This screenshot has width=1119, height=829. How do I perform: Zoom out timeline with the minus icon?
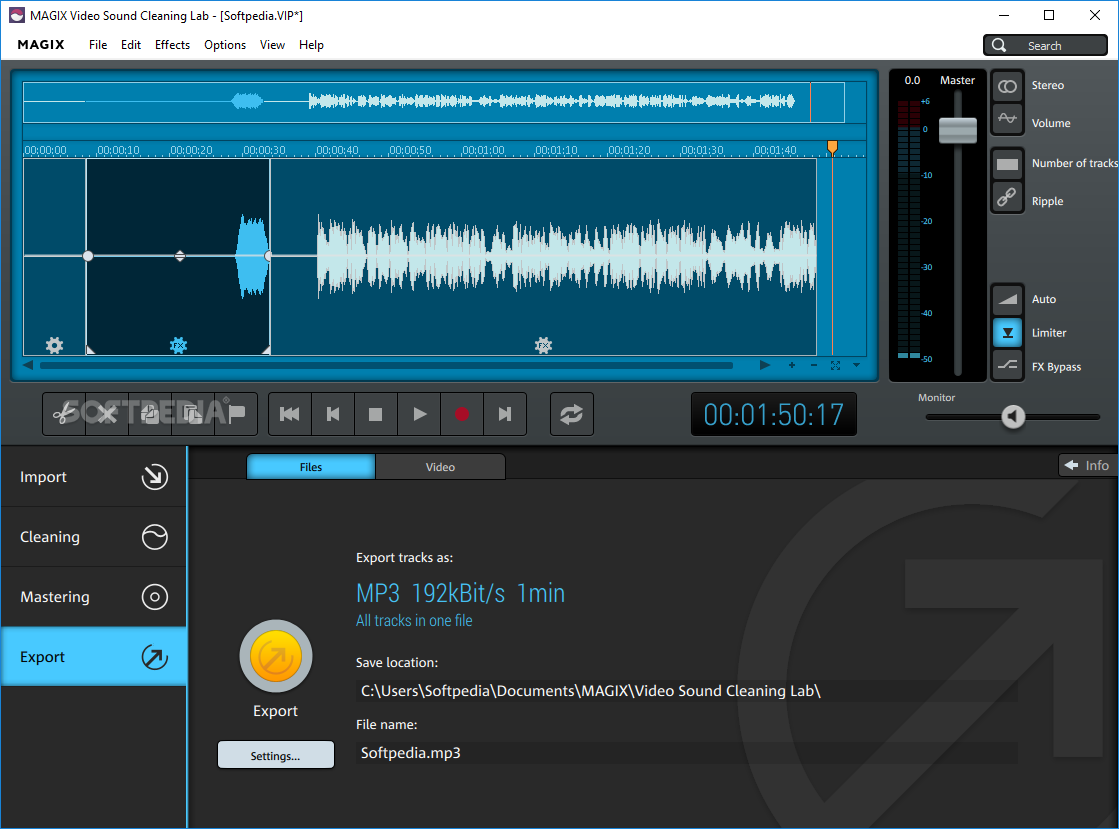814,365
